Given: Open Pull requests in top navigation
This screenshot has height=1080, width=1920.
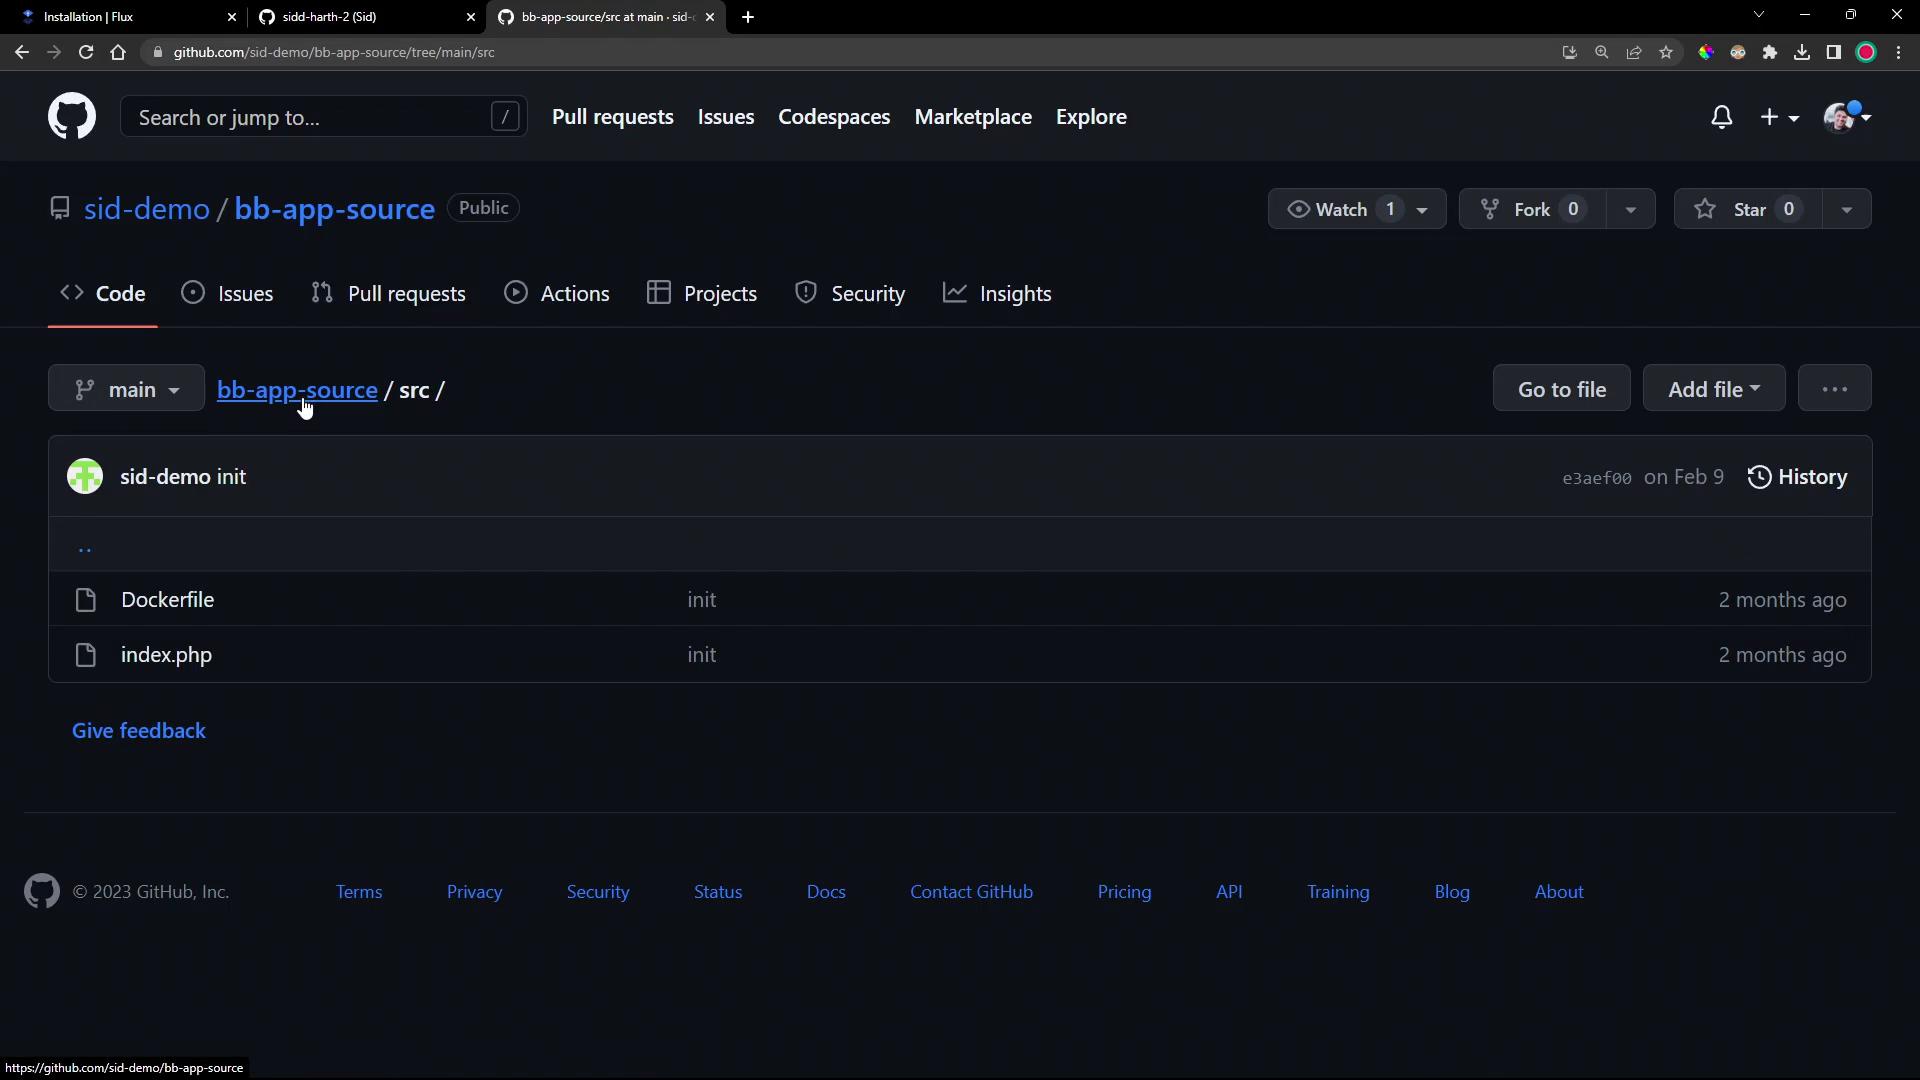Looking at the screenshot, I should point(612,117).
